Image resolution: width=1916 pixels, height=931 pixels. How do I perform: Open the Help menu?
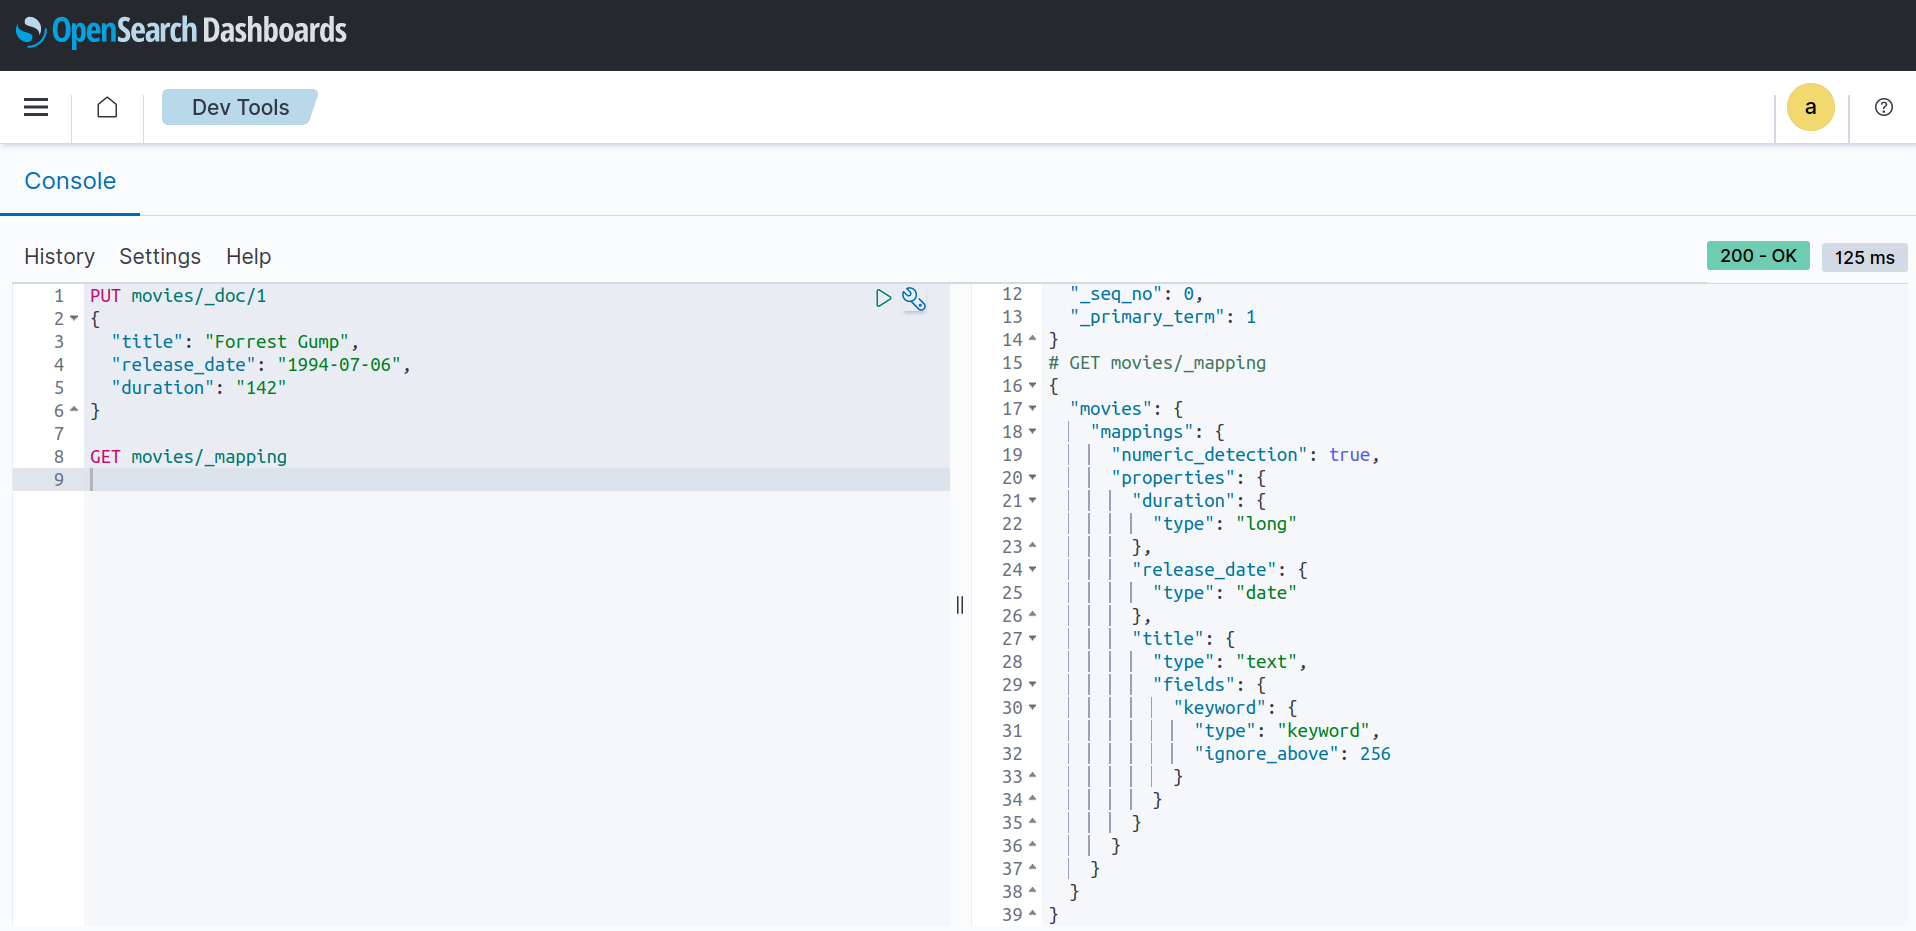[248, 257]
